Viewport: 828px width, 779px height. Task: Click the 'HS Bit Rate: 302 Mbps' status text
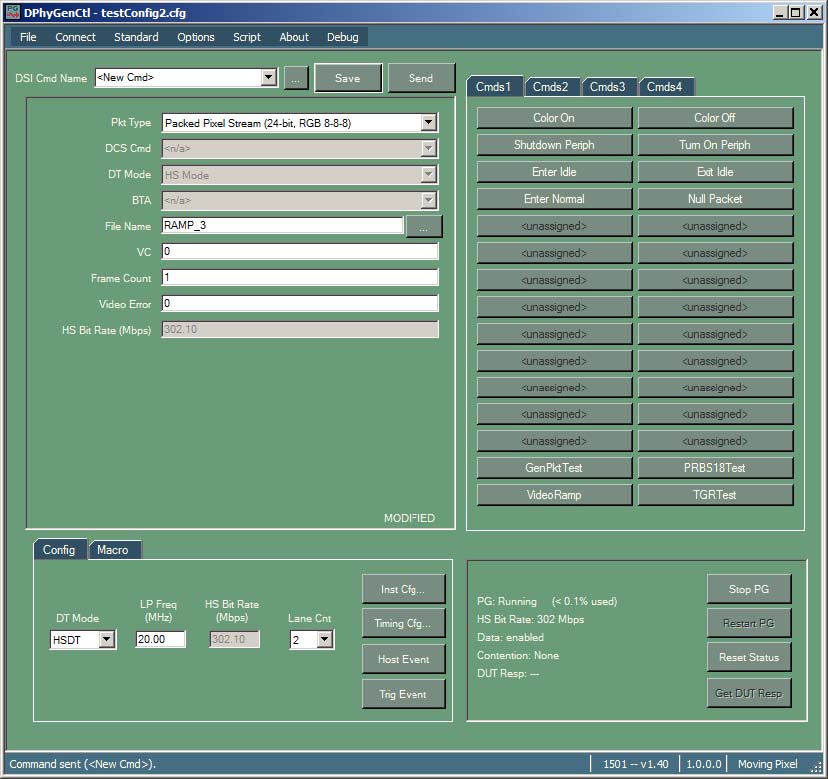[530, 619]
